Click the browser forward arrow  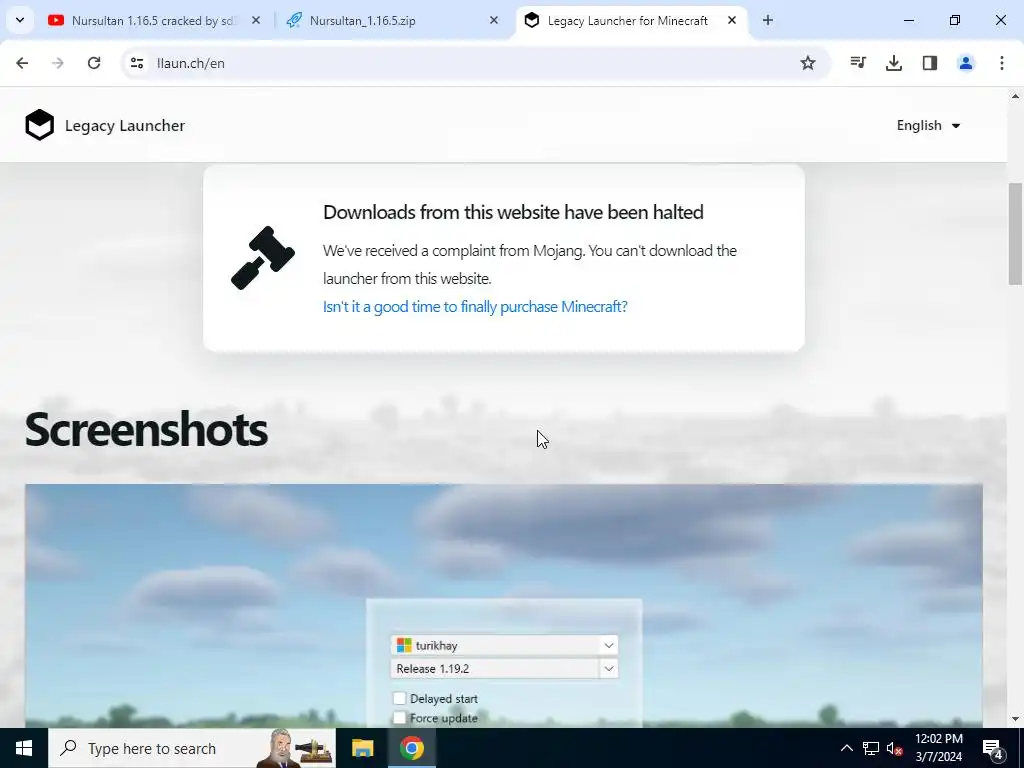58,63
